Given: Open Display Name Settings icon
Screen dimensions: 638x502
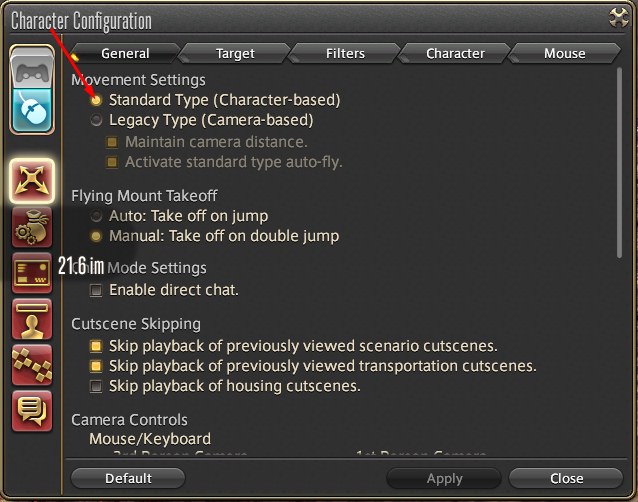Looking at the screenshot, I should tap(32, 319).
